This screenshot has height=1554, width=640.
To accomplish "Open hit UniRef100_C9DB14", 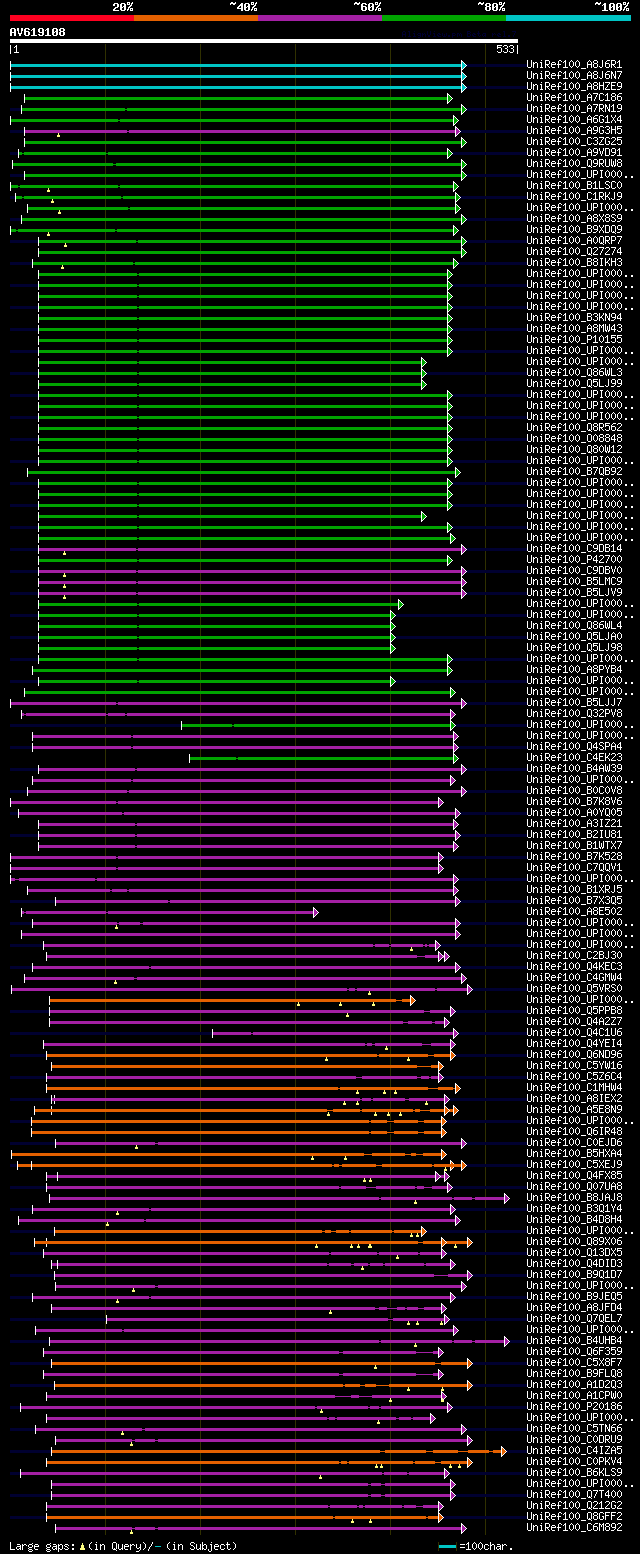I will tap(574, 549).
